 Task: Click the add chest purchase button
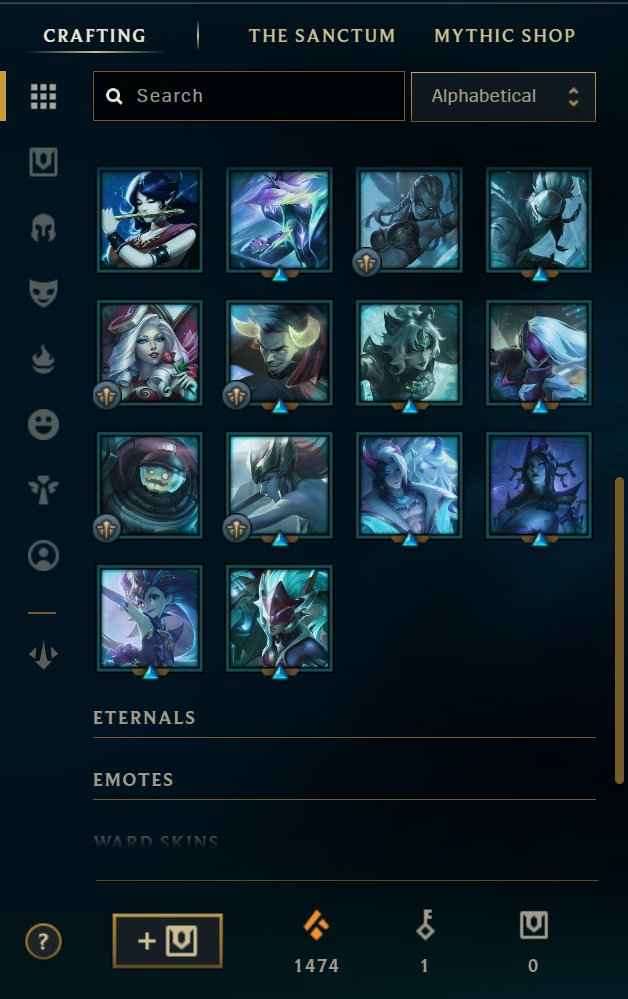coord(168,940)
